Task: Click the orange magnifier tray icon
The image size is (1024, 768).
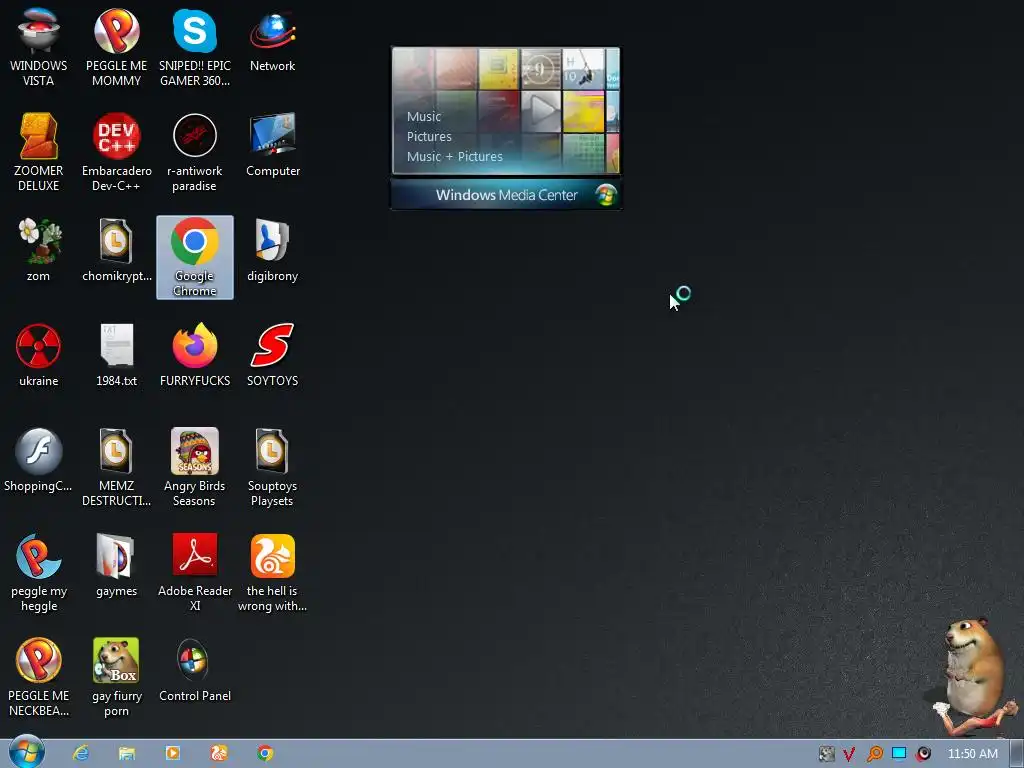Action: 874,754
